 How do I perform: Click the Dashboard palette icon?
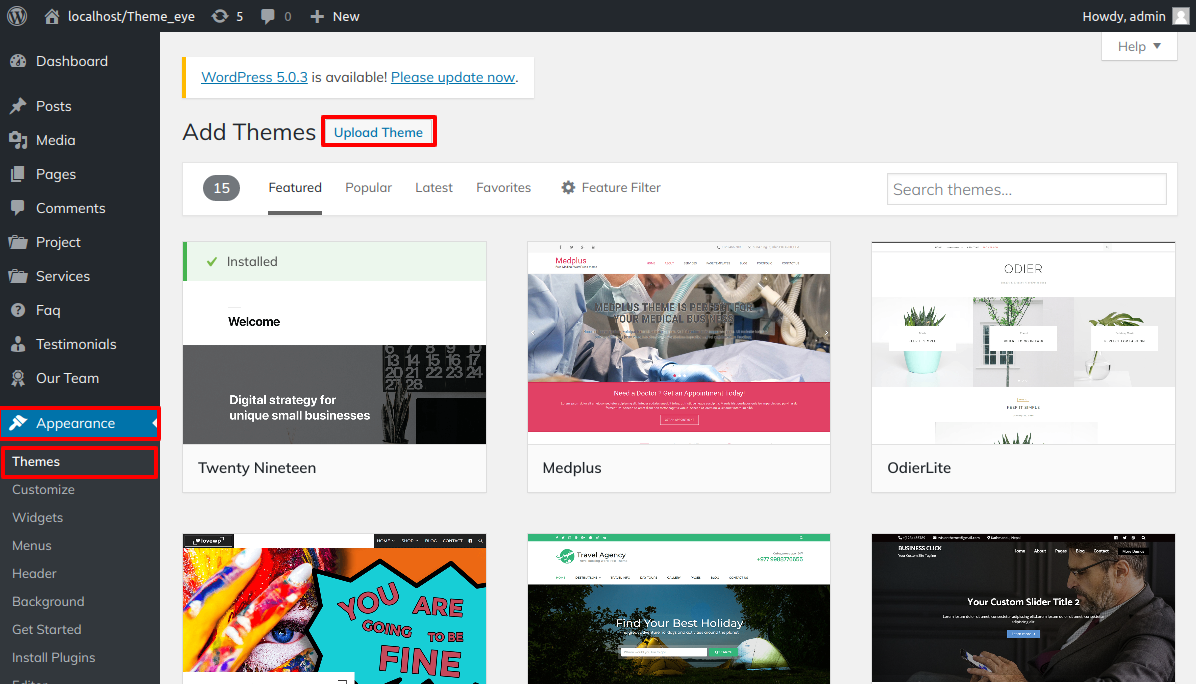18,61
